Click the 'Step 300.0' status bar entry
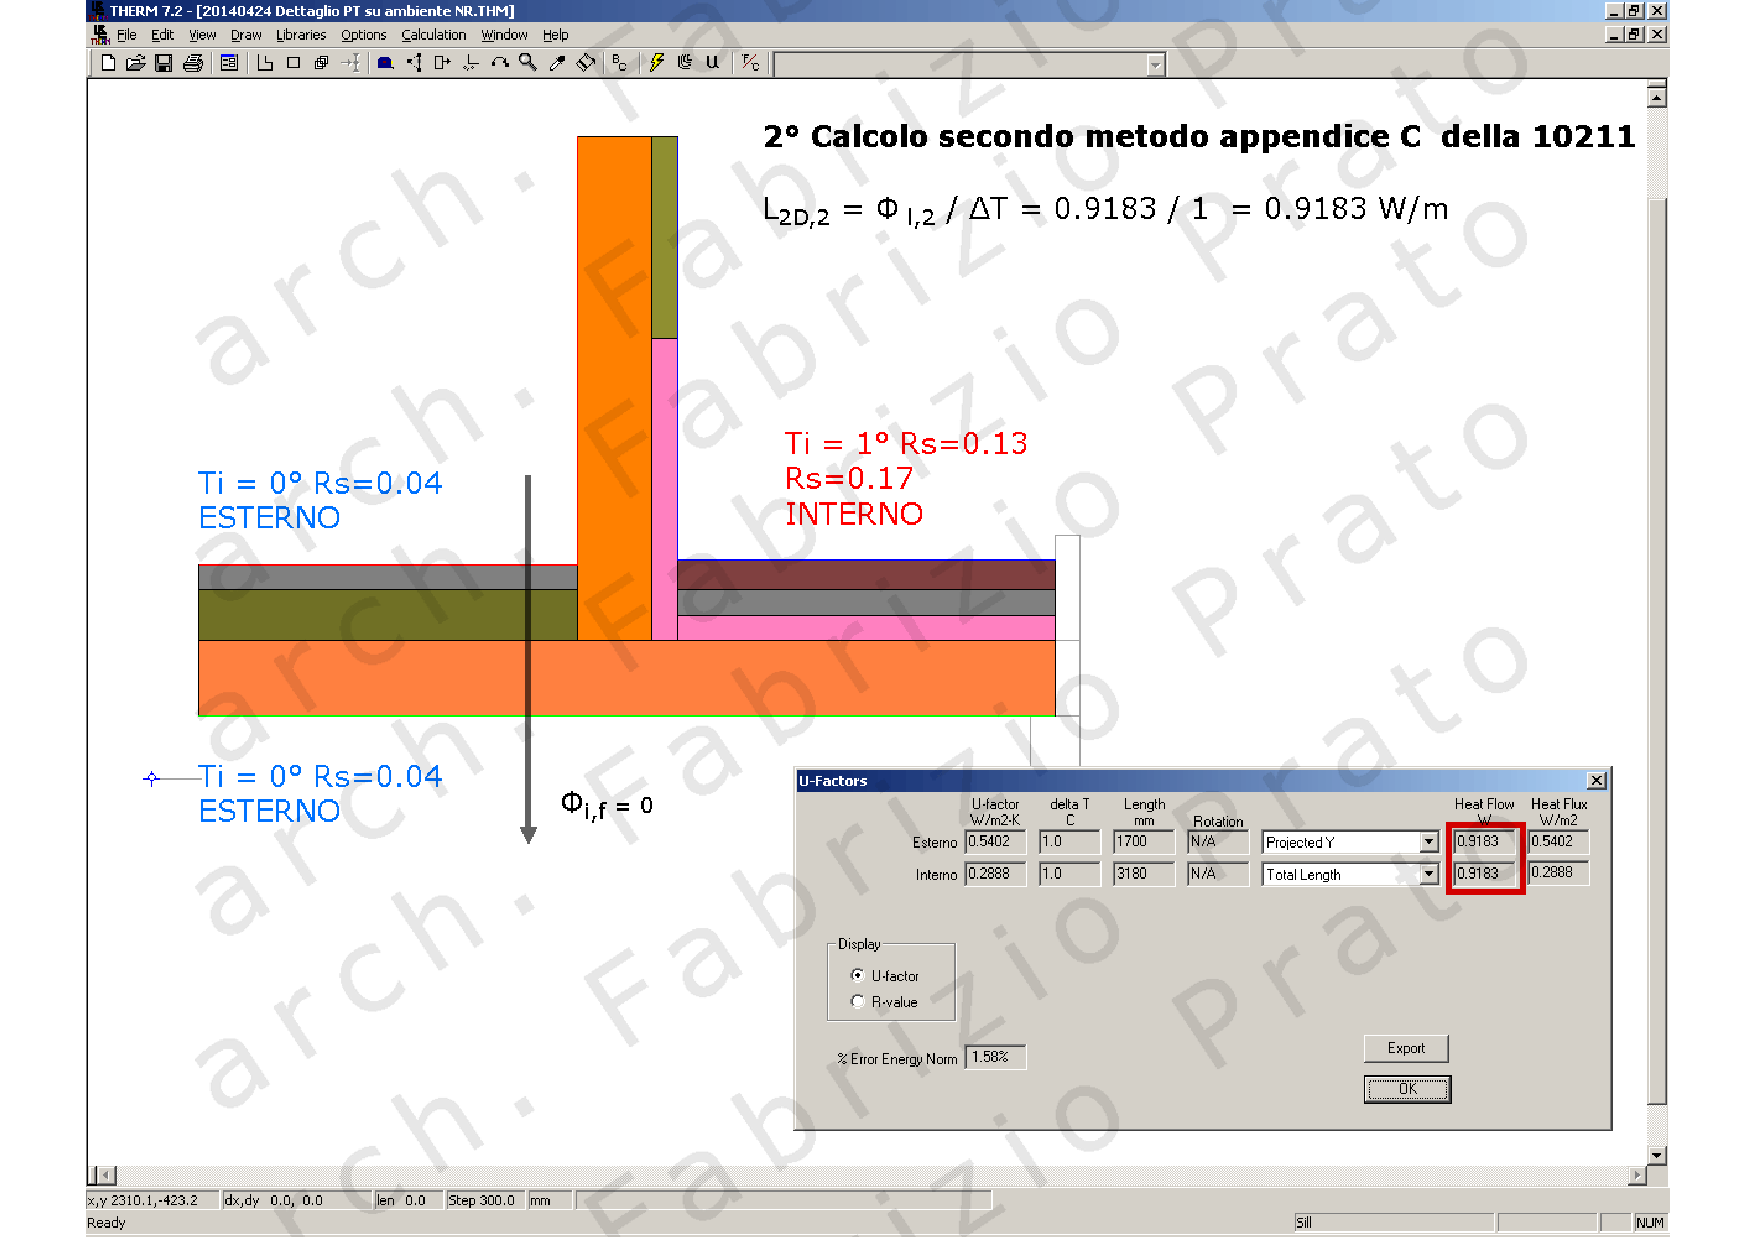The image size is (1754, 1240). 484,1200
